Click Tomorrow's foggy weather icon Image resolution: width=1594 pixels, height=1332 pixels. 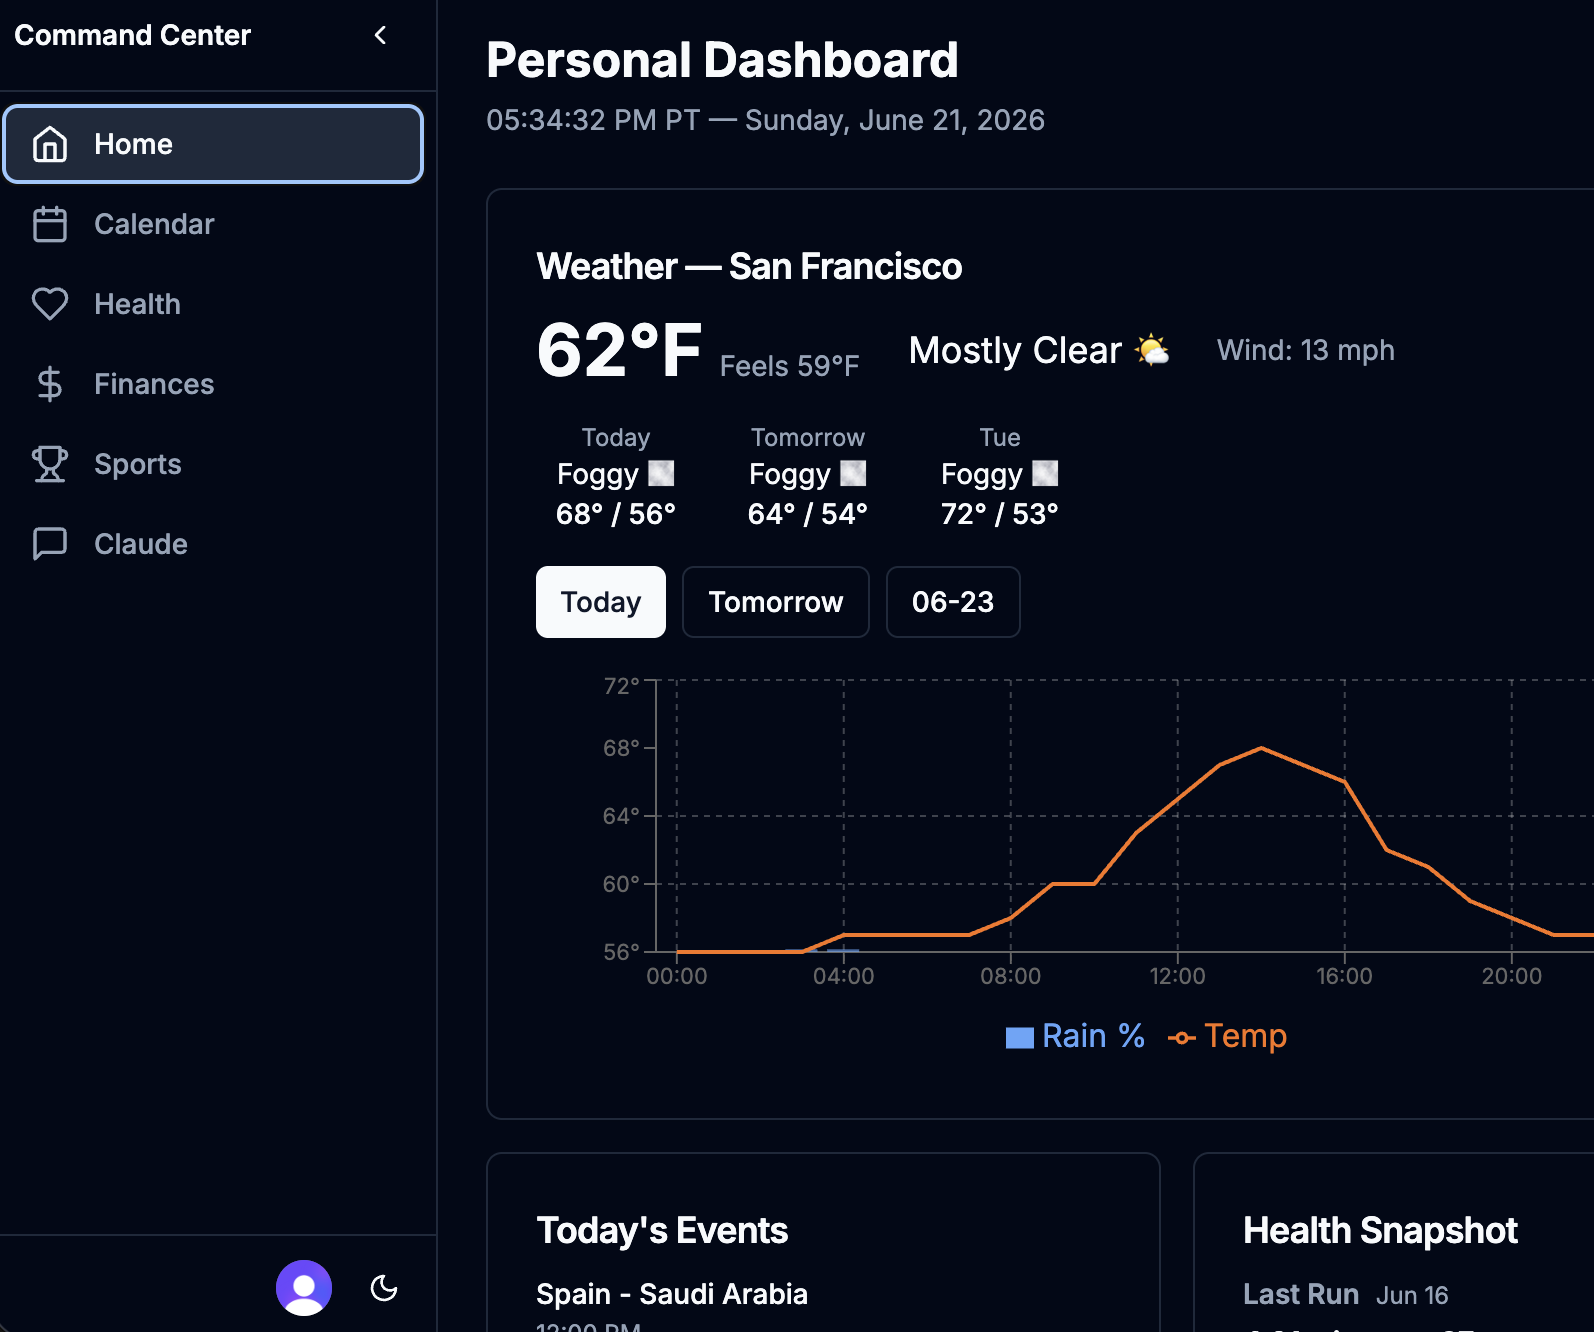click(853, 473)
